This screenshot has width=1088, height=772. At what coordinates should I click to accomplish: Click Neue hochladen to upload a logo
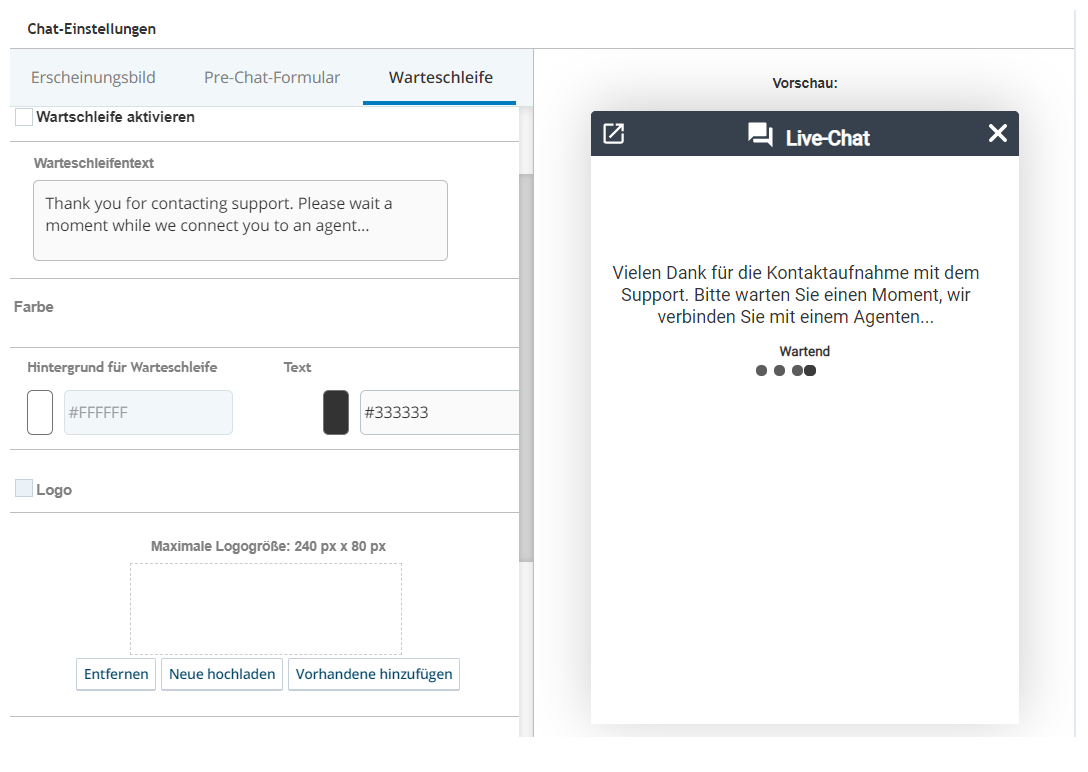point(222,674)
